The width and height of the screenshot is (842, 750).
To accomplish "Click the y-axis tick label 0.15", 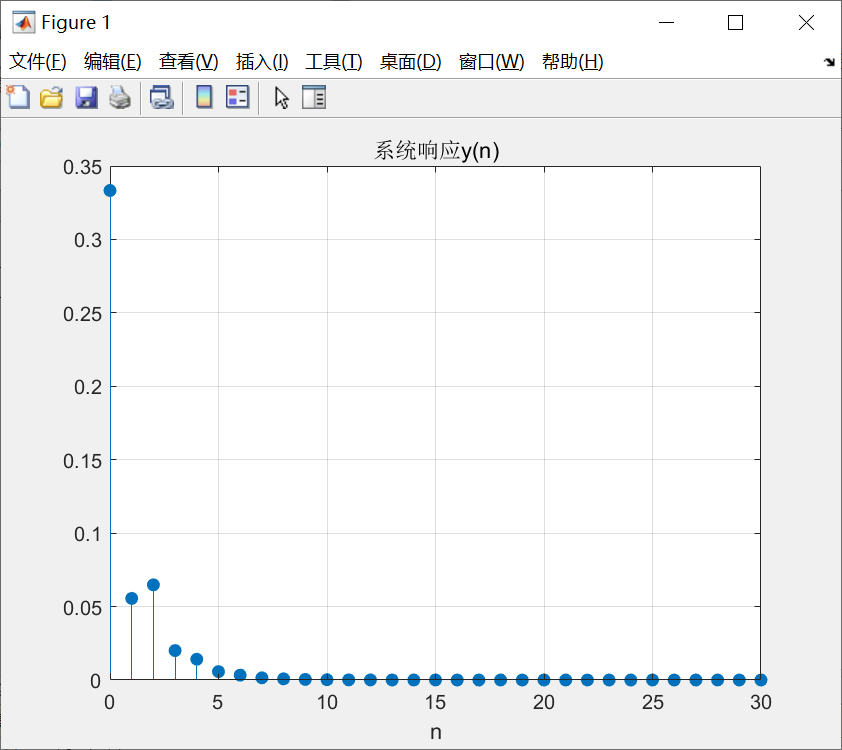I will tap(82, 461).
